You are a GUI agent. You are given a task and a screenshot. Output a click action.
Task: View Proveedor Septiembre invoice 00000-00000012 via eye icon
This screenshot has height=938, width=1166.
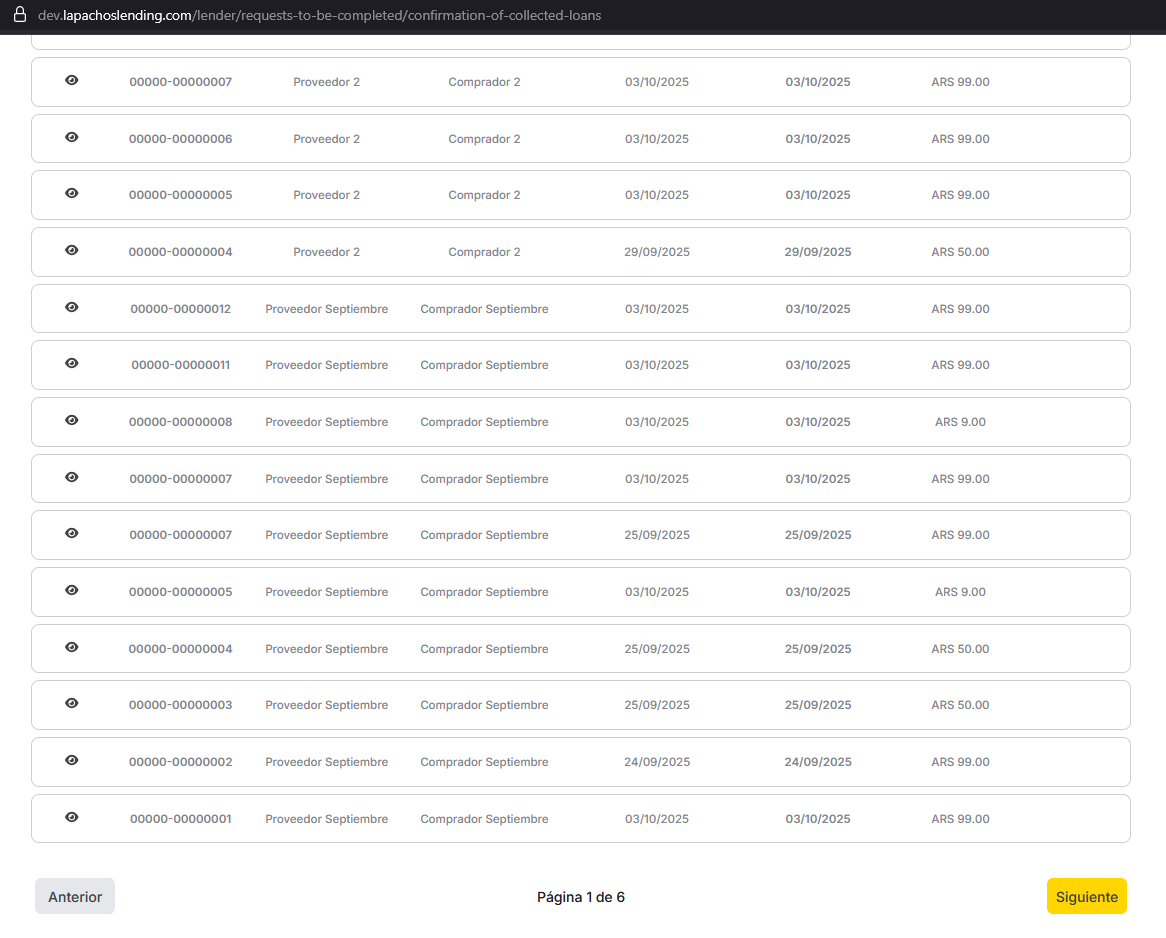click(72, 308)
